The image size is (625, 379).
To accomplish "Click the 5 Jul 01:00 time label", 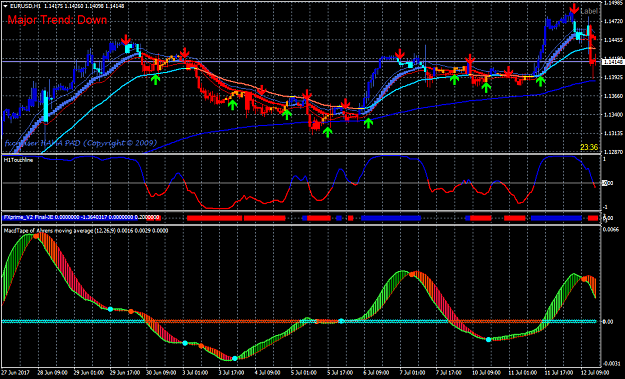I will point(305,373).
